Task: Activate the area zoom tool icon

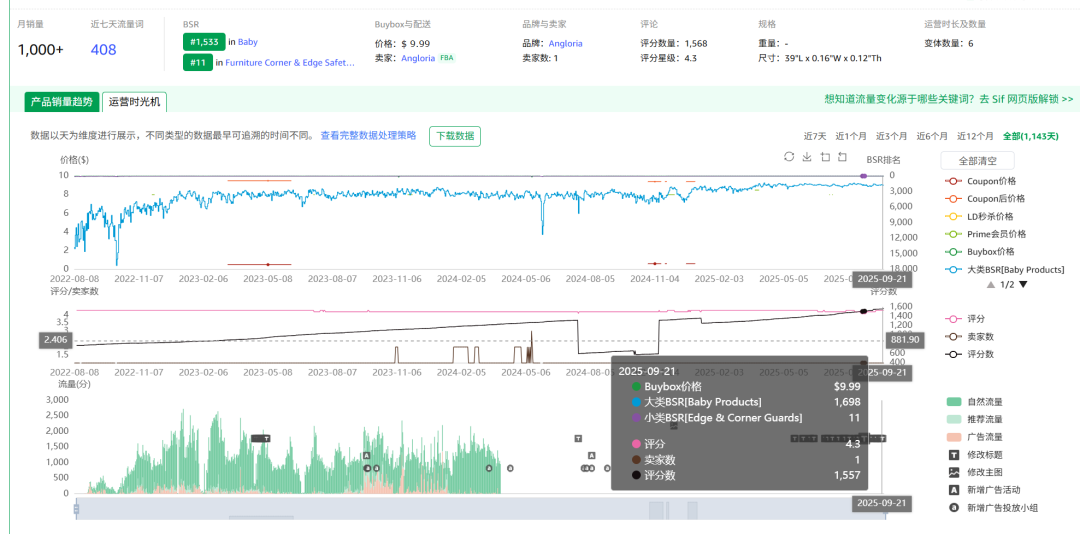Action: [x=825, y=157]
